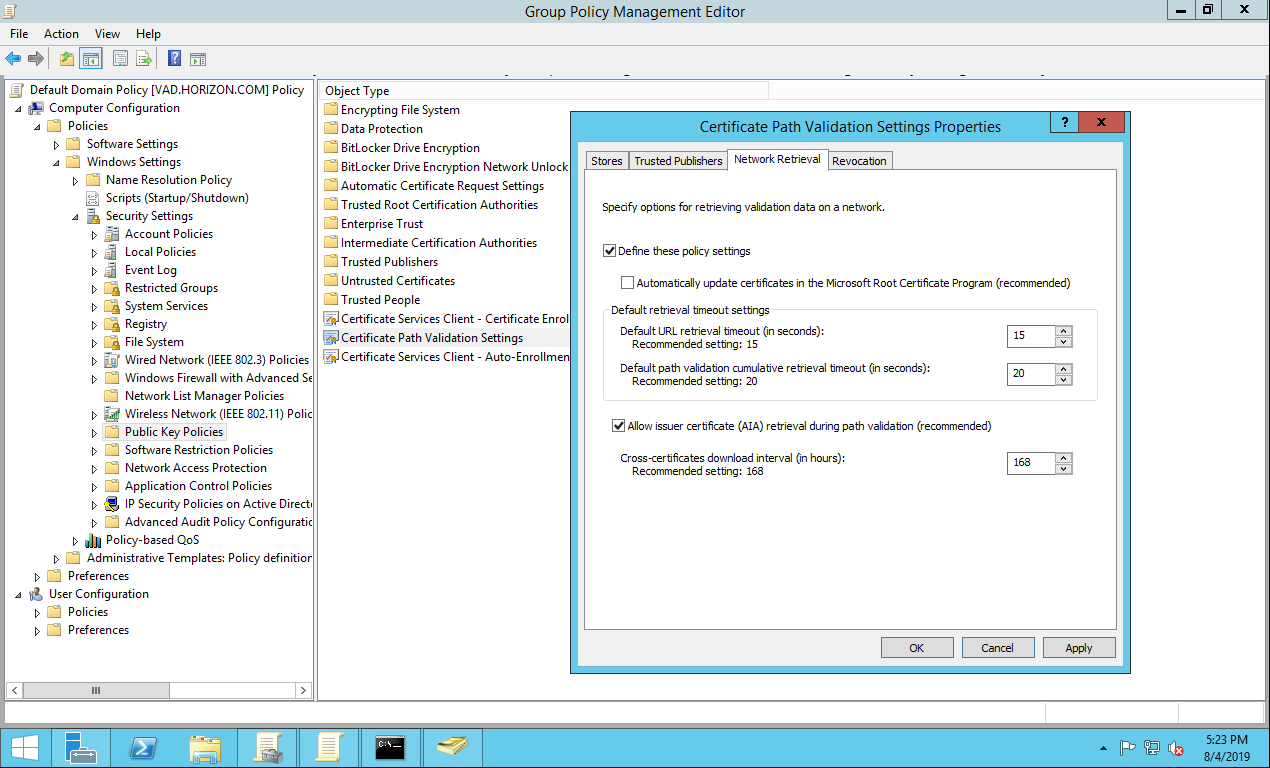The height and width of the screenshot is (768, 1270).
Task: Expand Administrative Templates policy definitions node
Action: tap(57, 558)
